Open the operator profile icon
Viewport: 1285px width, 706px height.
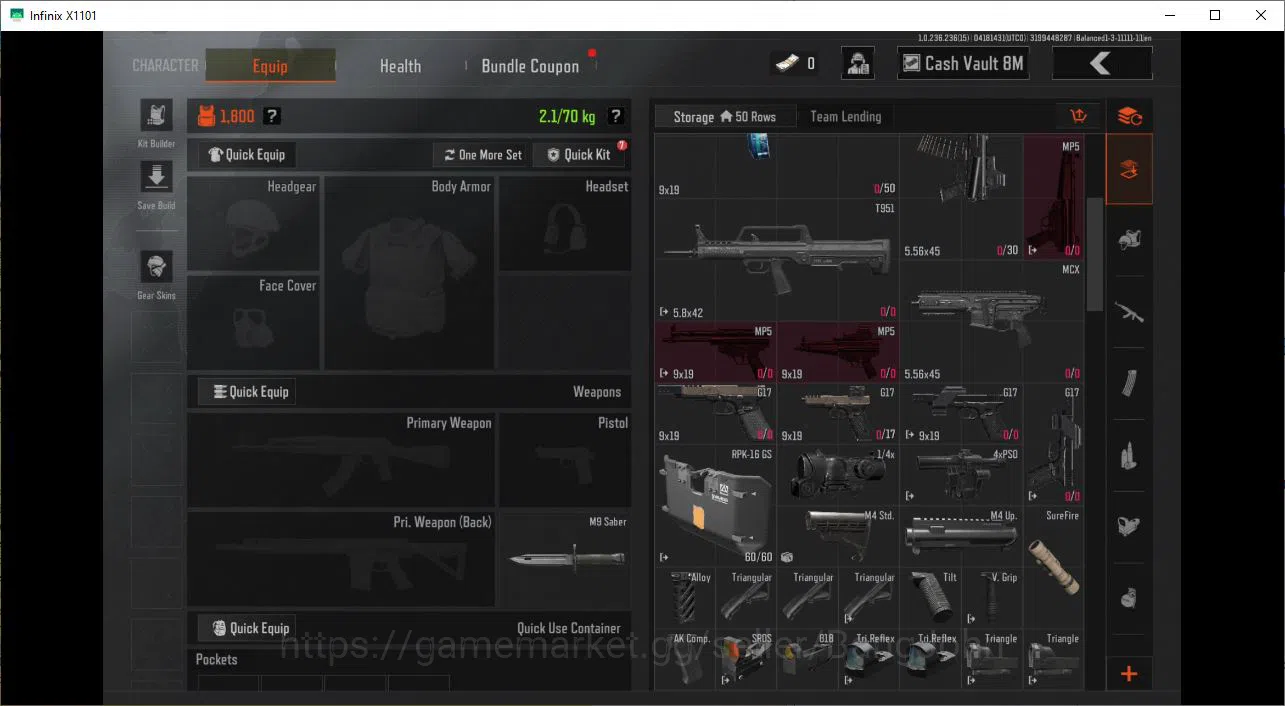pyautogui.click(x=858, y=63)
